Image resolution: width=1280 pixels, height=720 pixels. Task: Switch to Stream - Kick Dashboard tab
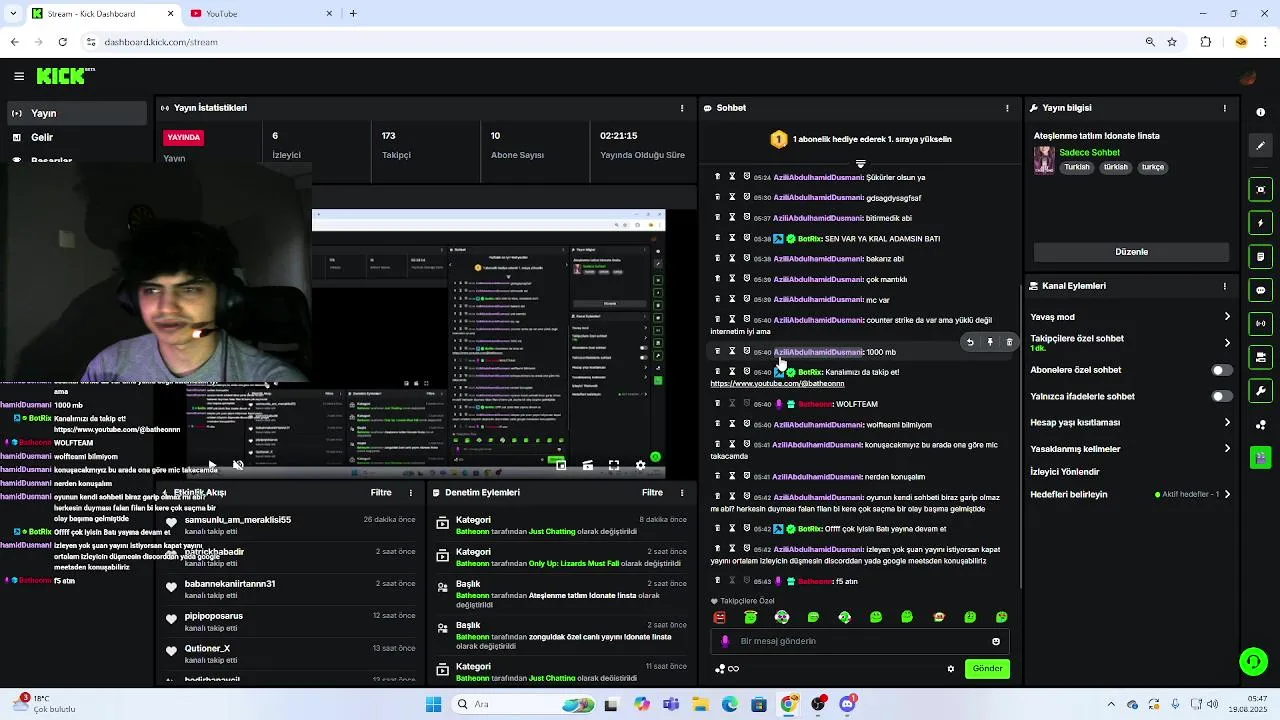(x=102, y=13)
